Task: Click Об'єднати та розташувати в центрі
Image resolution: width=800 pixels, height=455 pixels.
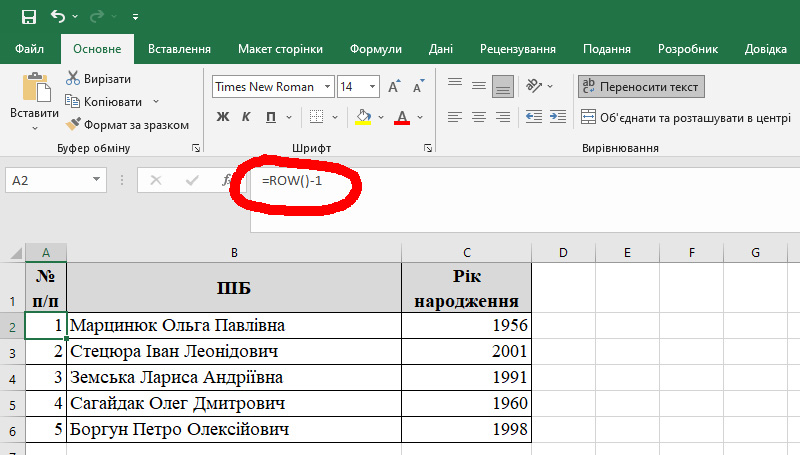Action: [686, 117]
